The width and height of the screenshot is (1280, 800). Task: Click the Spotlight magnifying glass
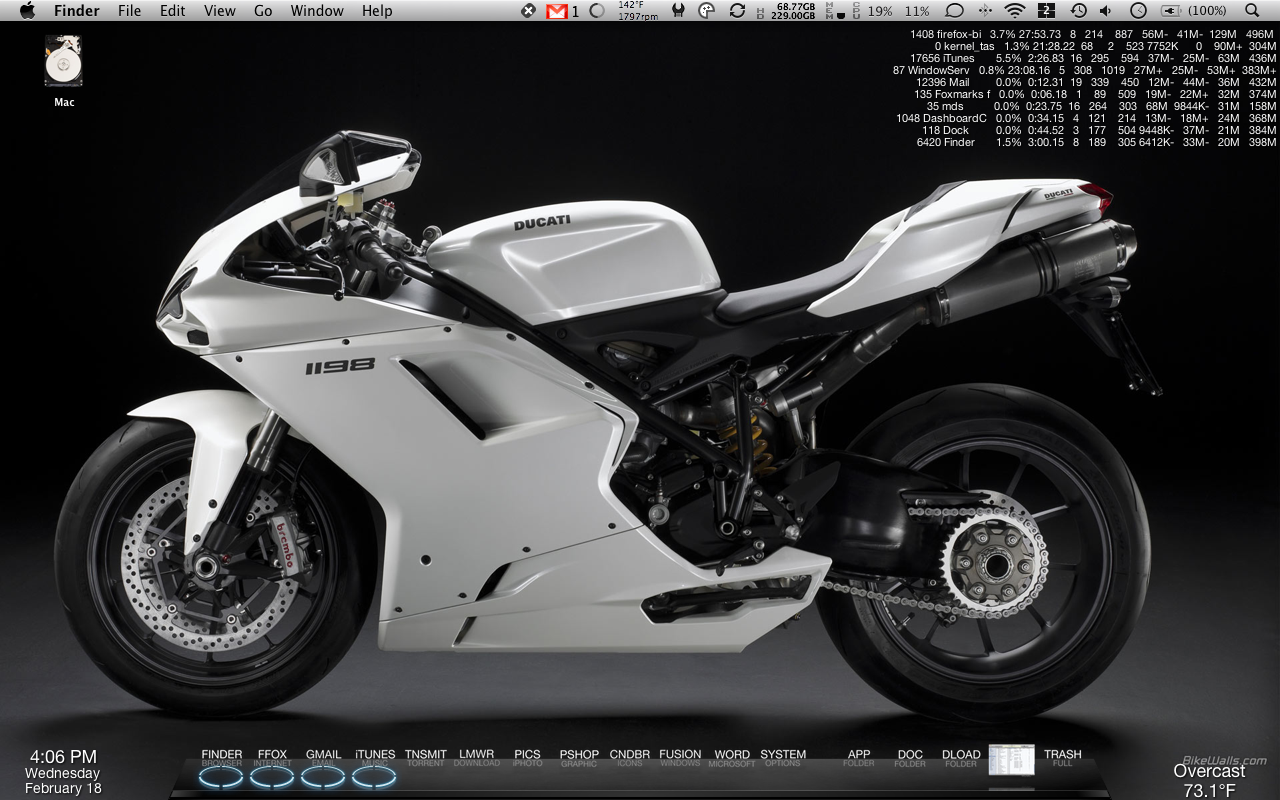1252,11
